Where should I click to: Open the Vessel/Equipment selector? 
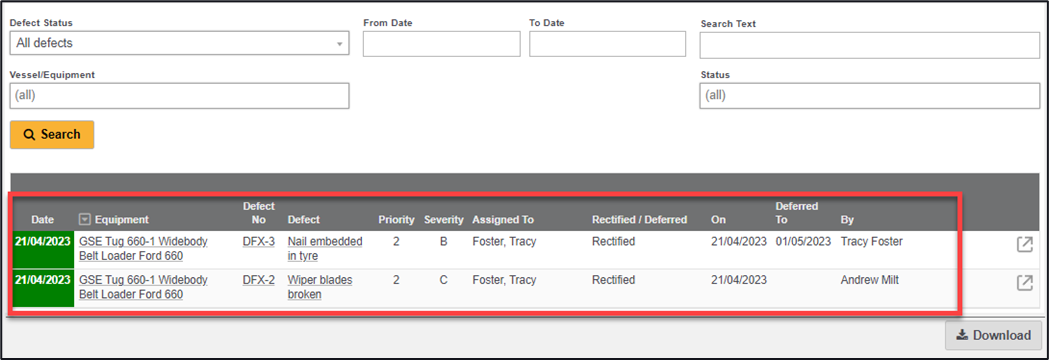pyautogui.click(x=179, y=96)
